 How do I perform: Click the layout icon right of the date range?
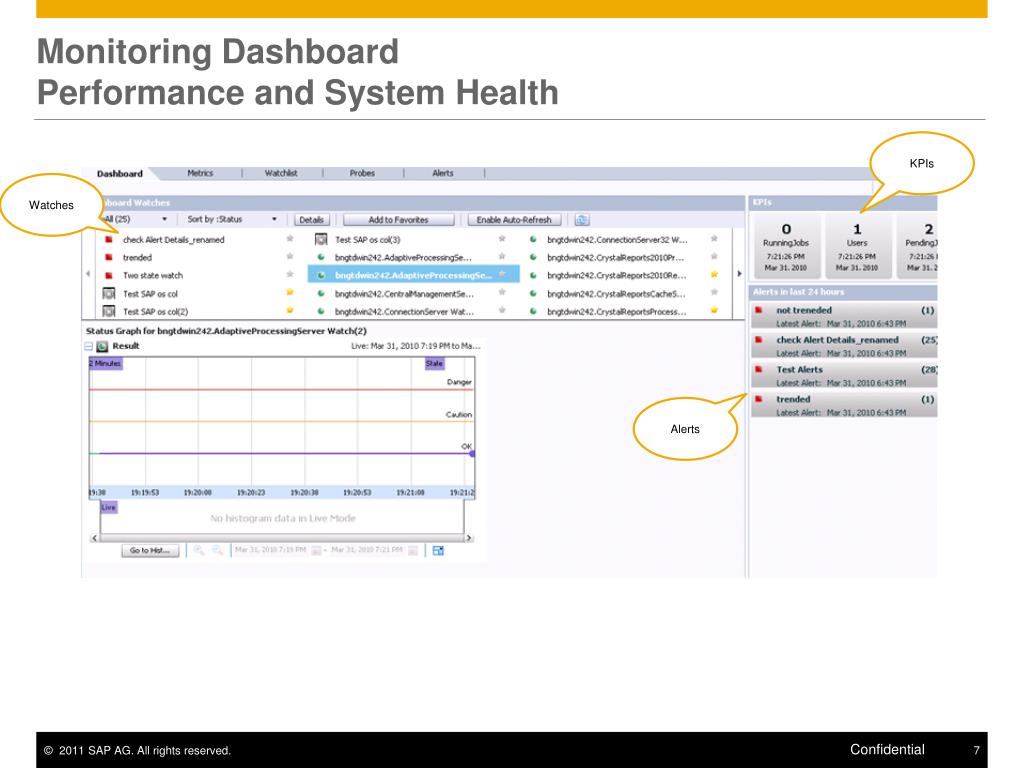click(438, 551)
